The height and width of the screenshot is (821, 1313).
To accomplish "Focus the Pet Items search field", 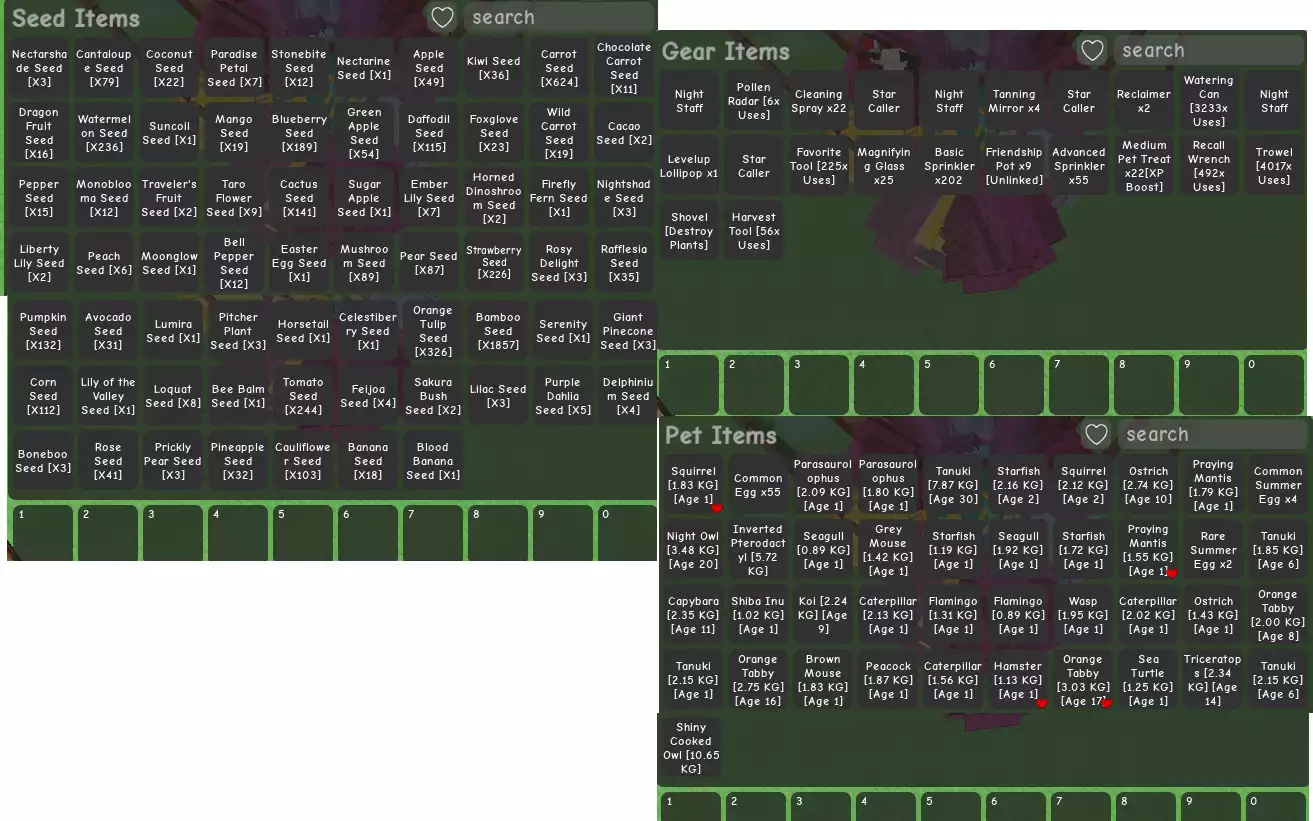I will [x=1211, y=435].
